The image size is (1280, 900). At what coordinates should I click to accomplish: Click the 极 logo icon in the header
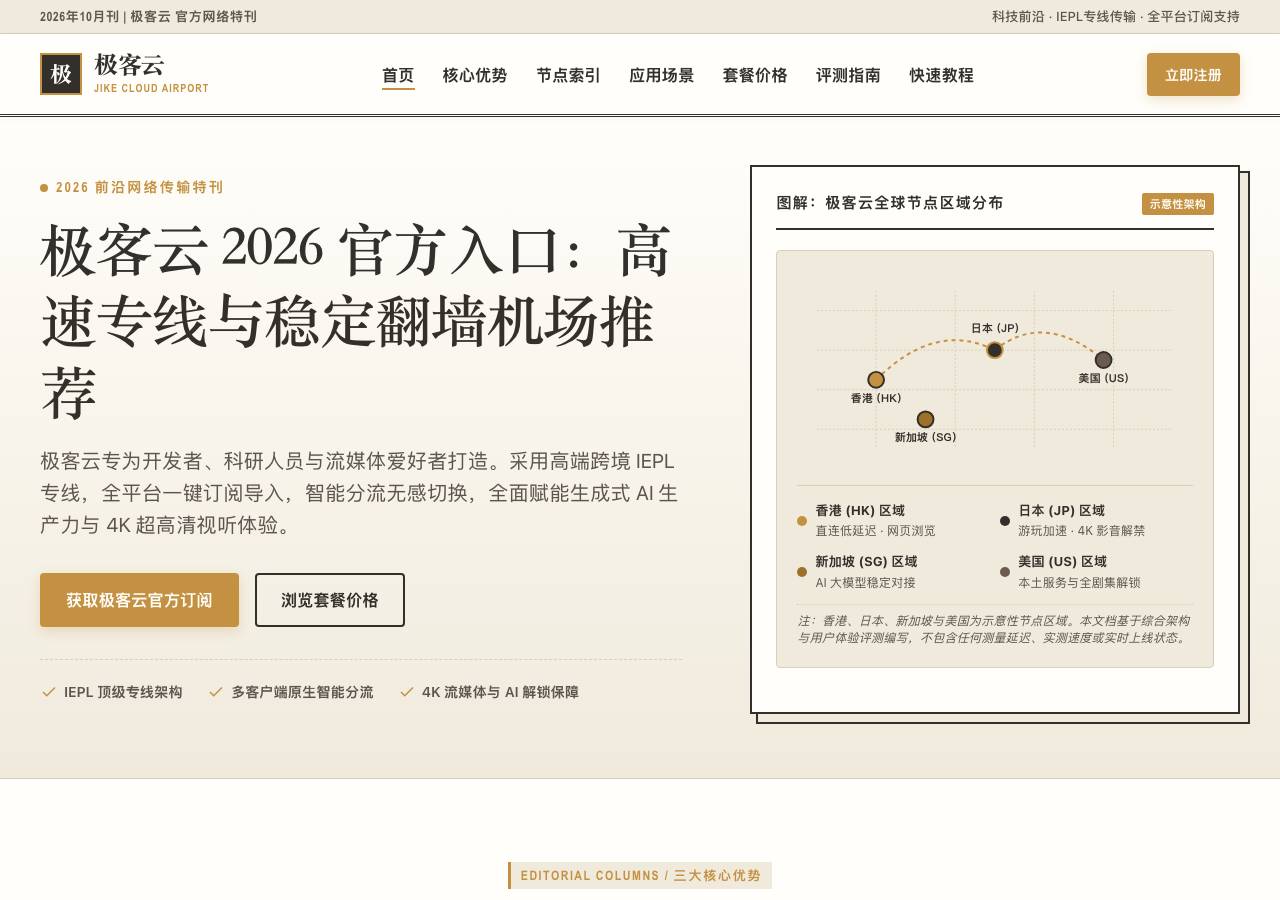61,74
